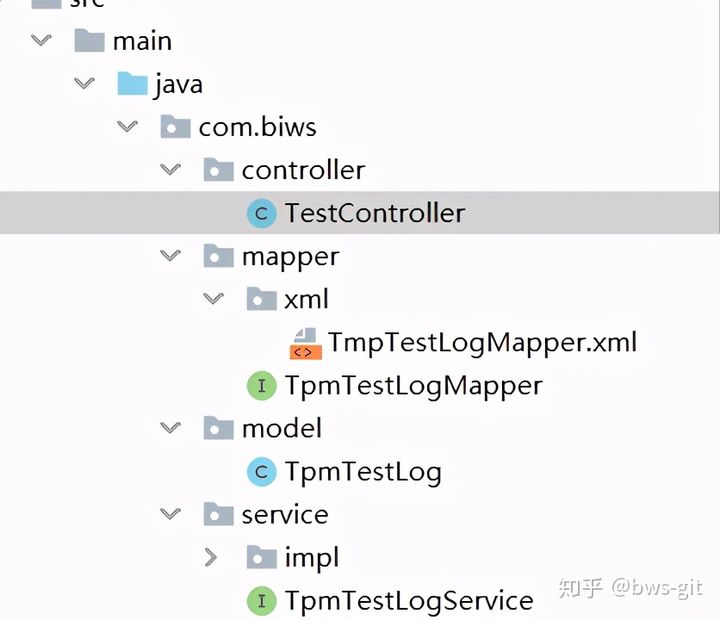Select the TpmTestLog model class
The image size is (720, 620).
point(362,472)
